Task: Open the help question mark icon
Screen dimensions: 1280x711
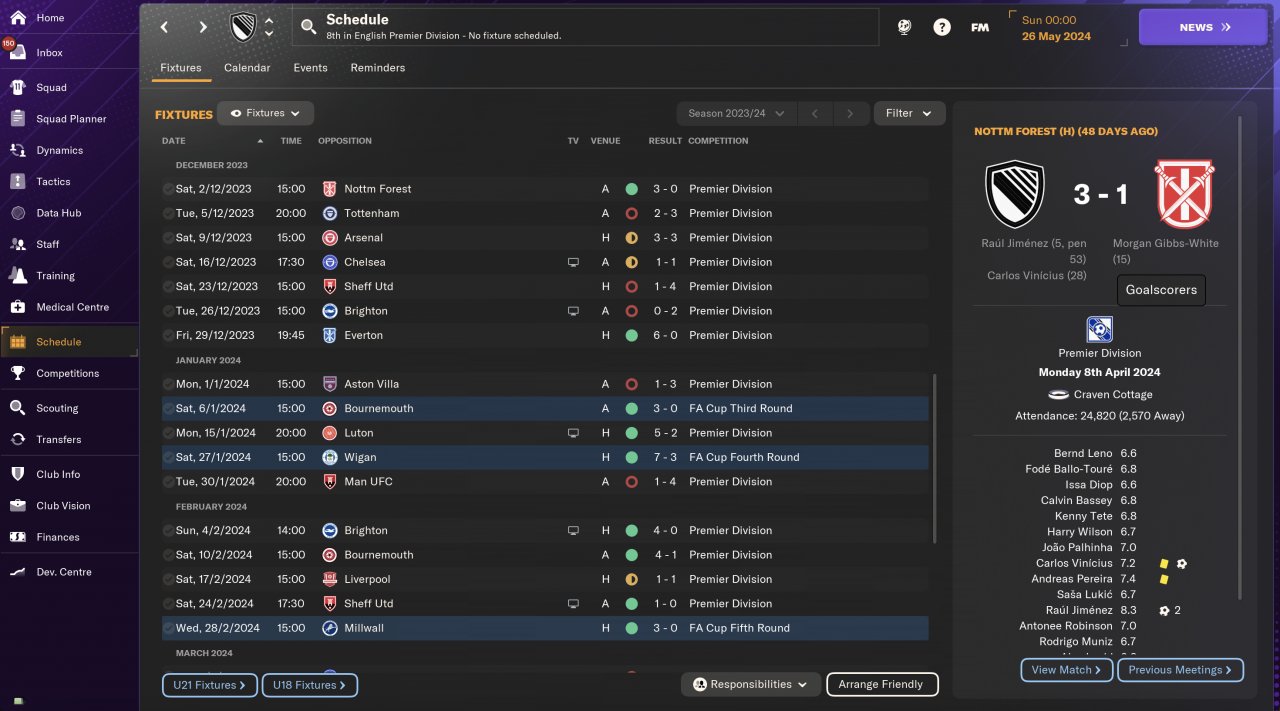Action: point(942,27)
